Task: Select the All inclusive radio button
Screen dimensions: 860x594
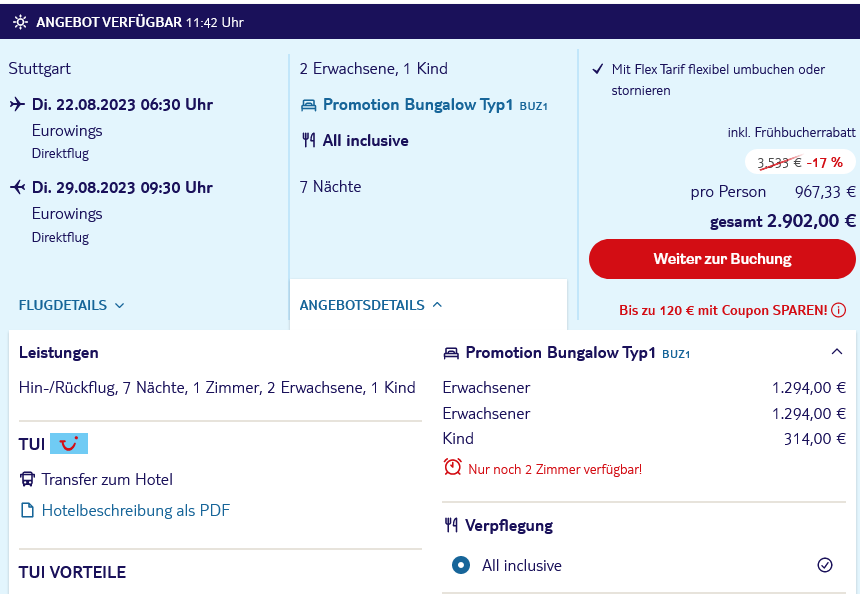Action: pos(461,565)
